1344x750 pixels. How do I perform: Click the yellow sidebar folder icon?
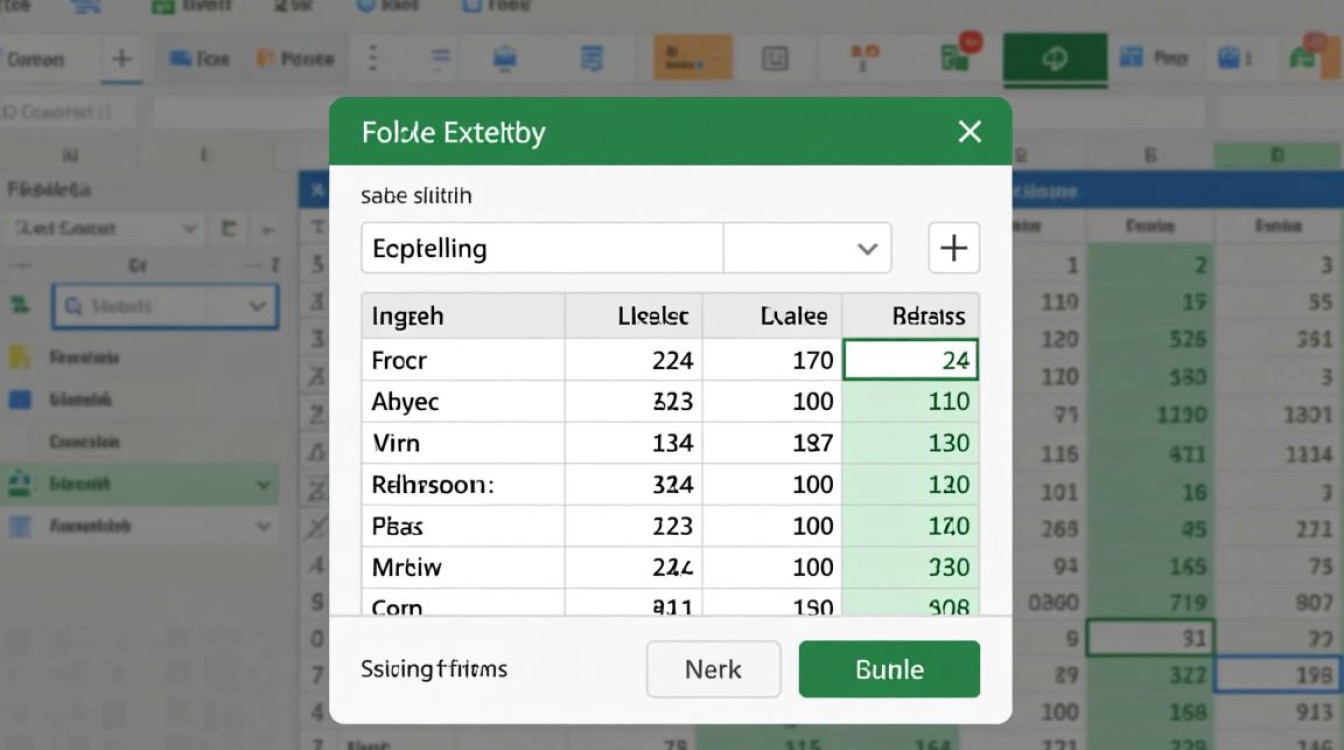coord(19,357)
